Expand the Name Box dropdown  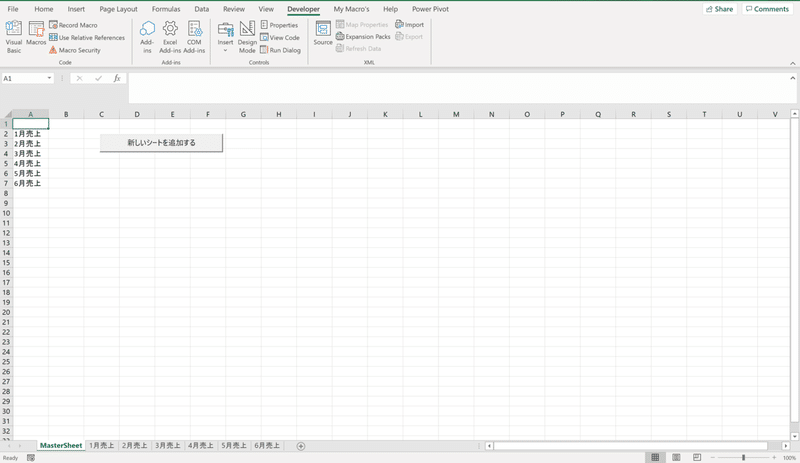[x=49, y=78]
